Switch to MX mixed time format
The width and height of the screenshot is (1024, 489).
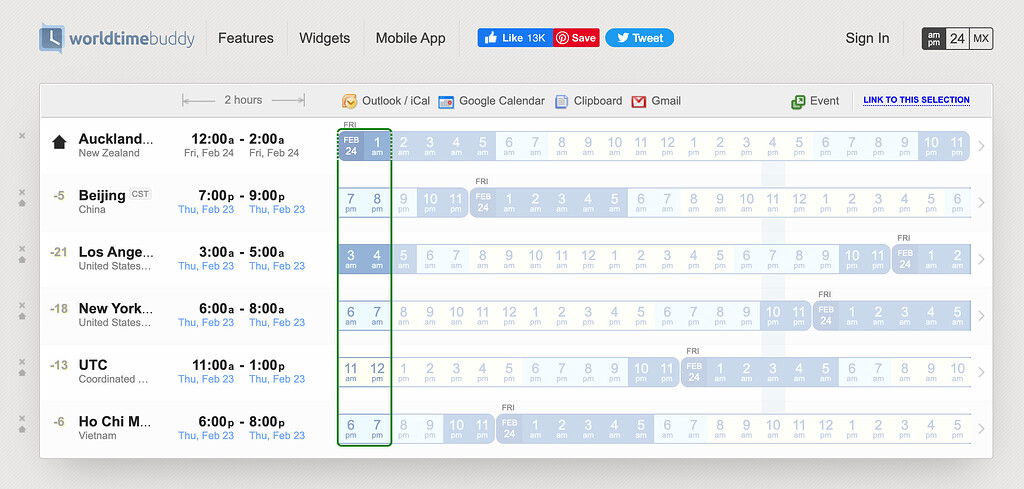pos(981,39)
